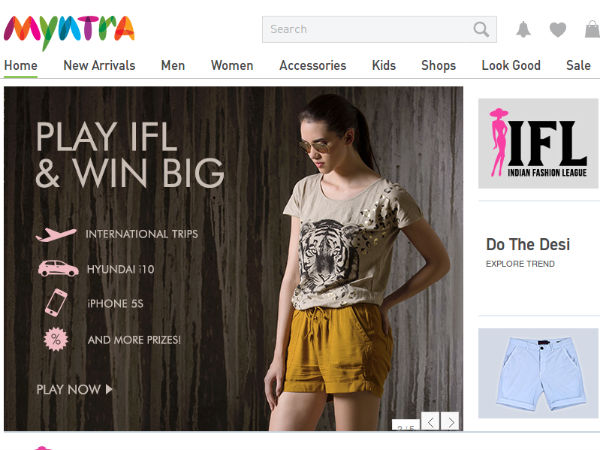Open notifications bell icon
The image size is (600, 450).
[x=523, y=30]
